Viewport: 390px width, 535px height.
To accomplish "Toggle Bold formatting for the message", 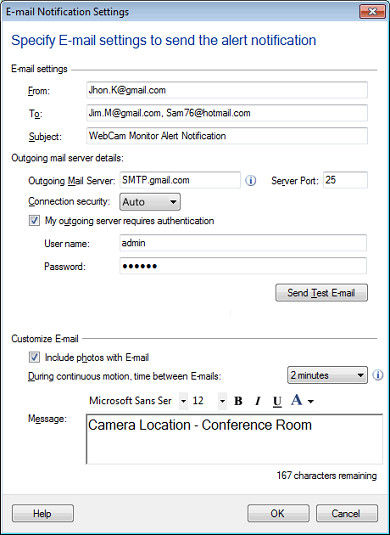I will [239, 401].
